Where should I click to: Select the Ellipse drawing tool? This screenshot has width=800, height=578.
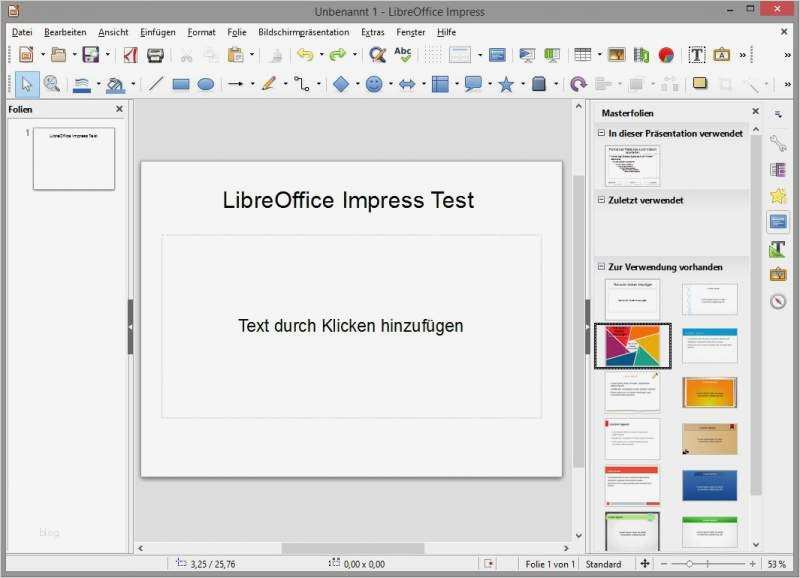(x=206, y=81)
